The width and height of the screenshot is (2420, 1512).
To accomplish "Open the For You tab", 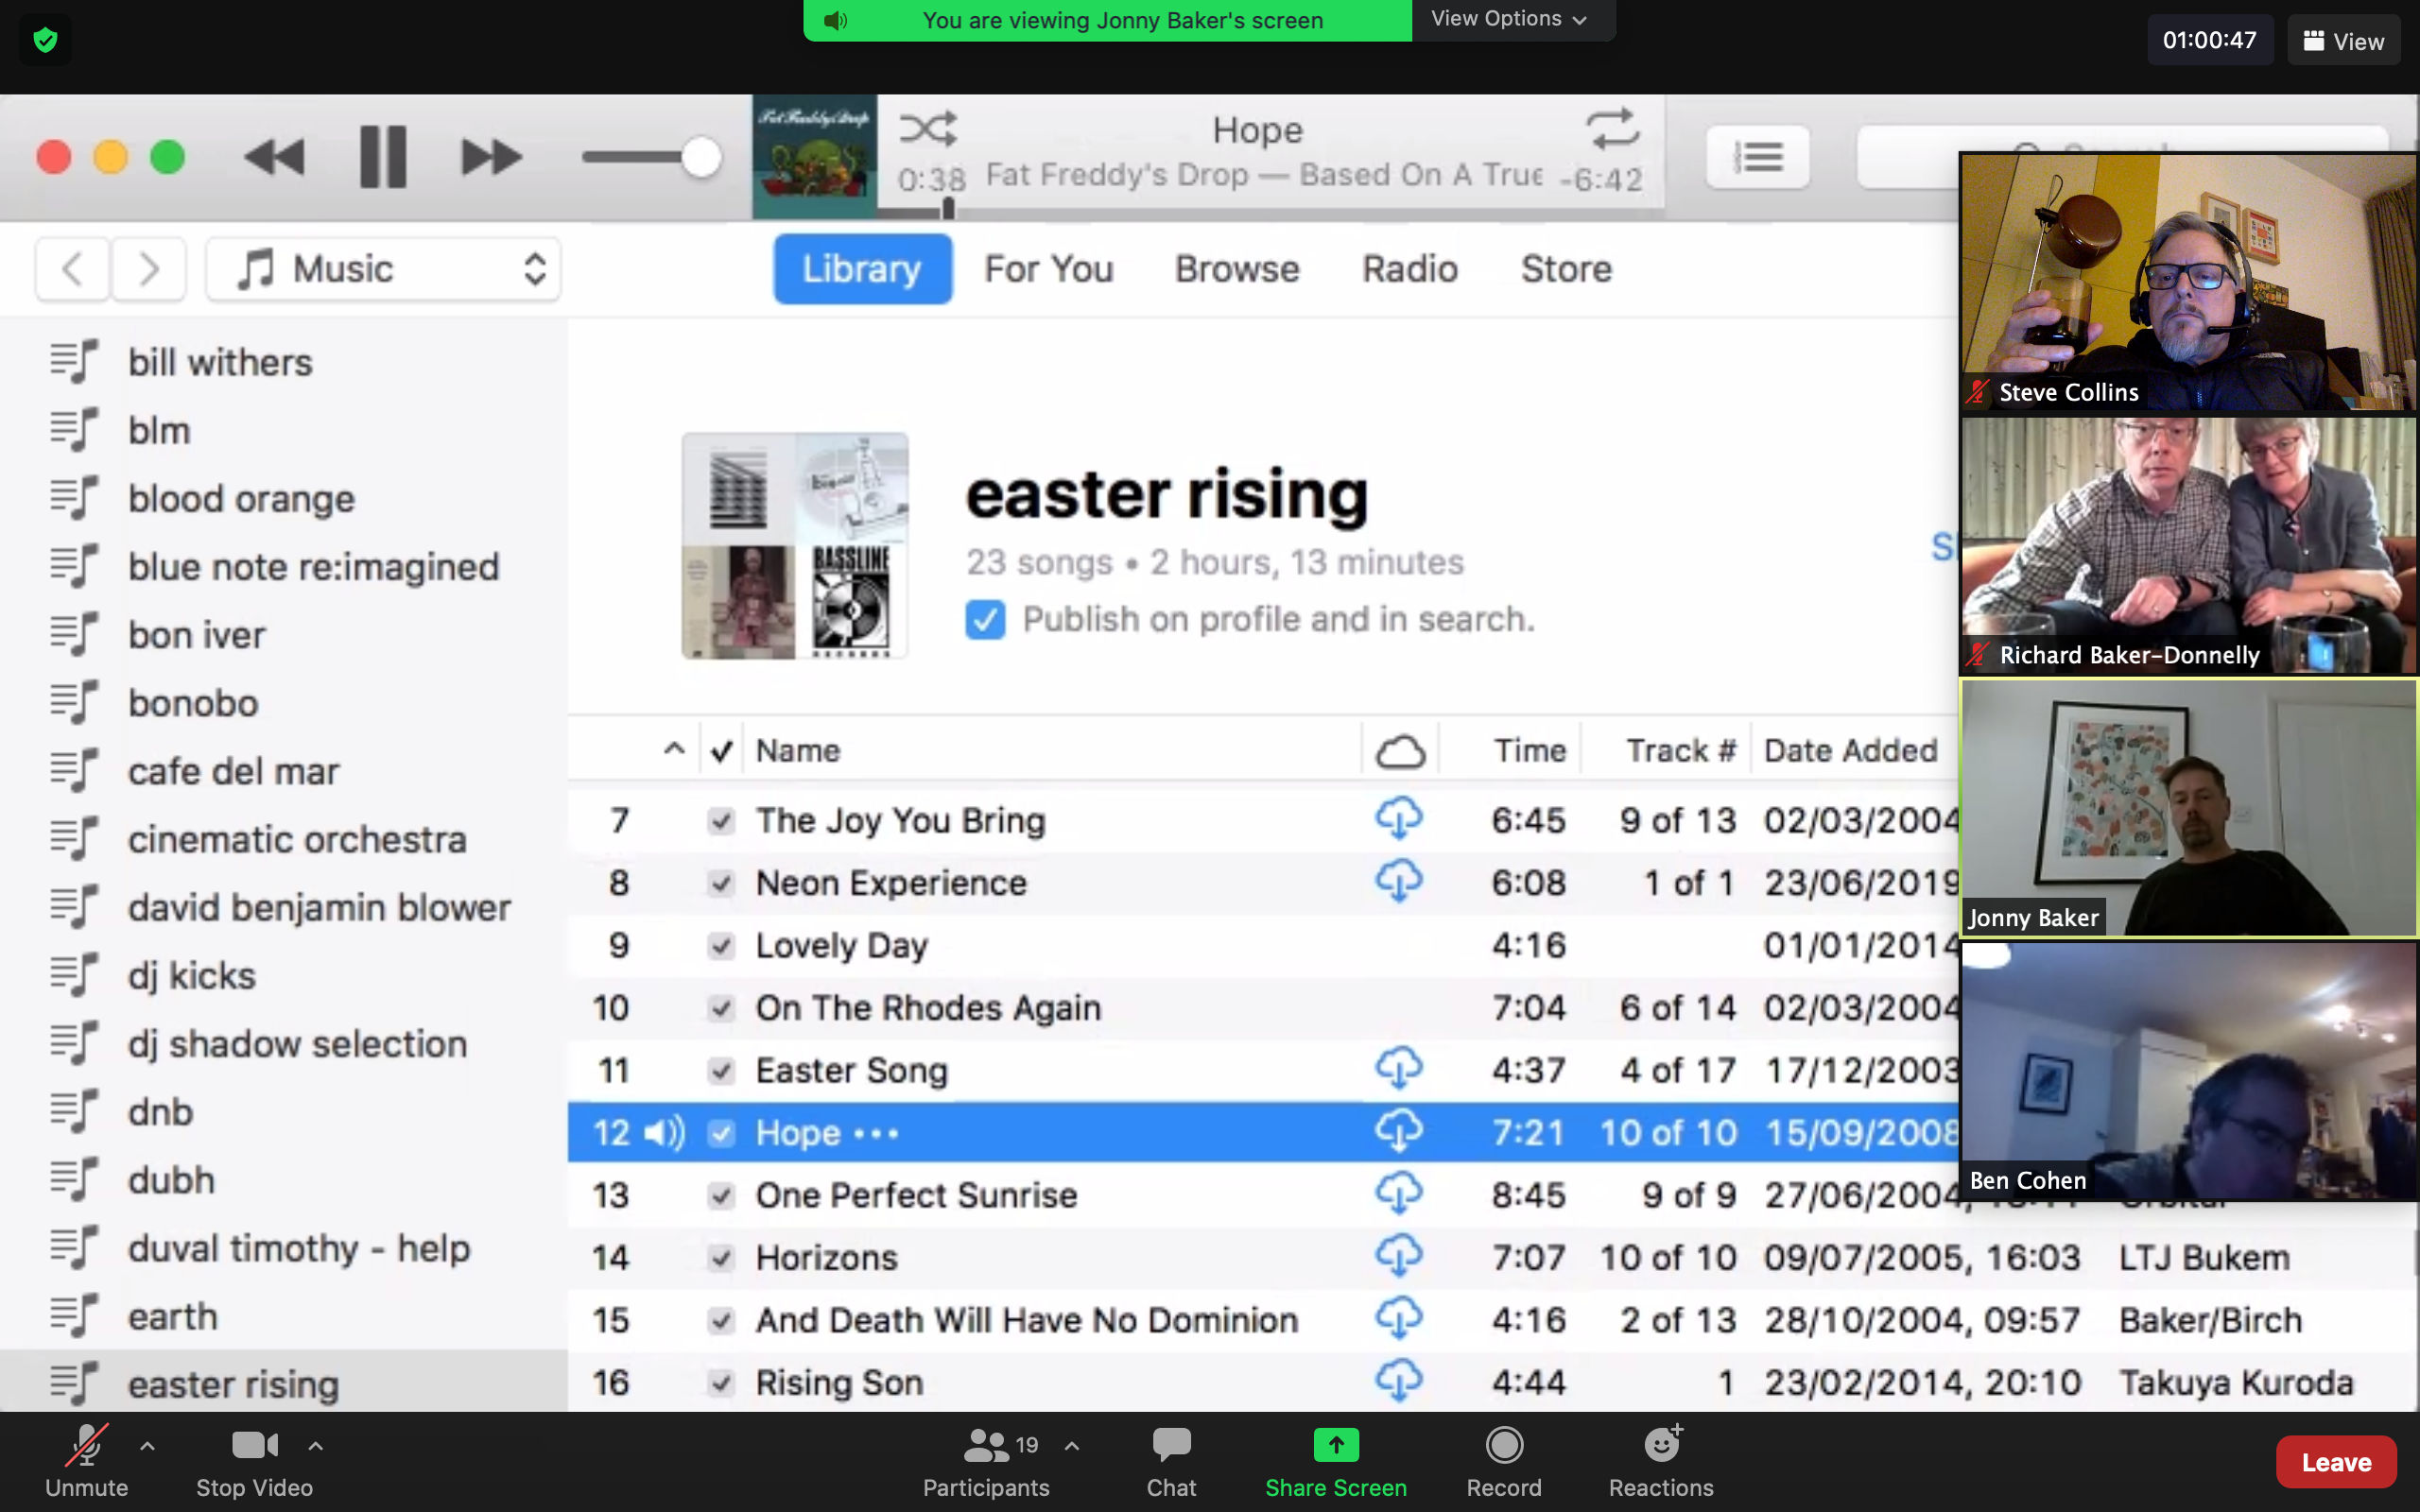I will coord(1048,269).
